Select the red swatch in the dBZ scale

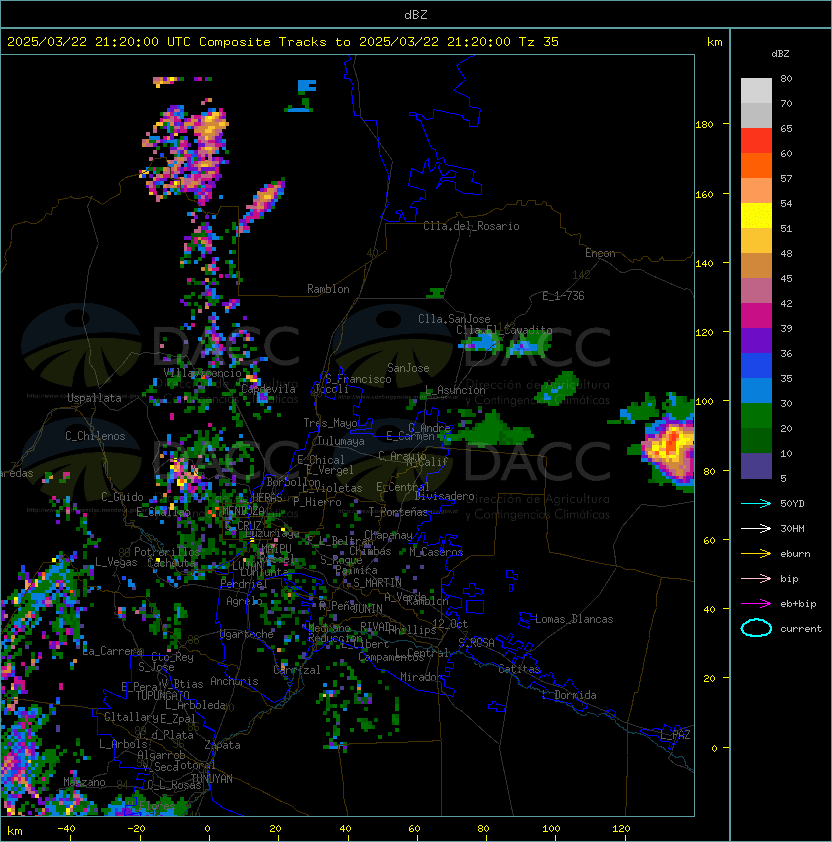click(756, 141)
